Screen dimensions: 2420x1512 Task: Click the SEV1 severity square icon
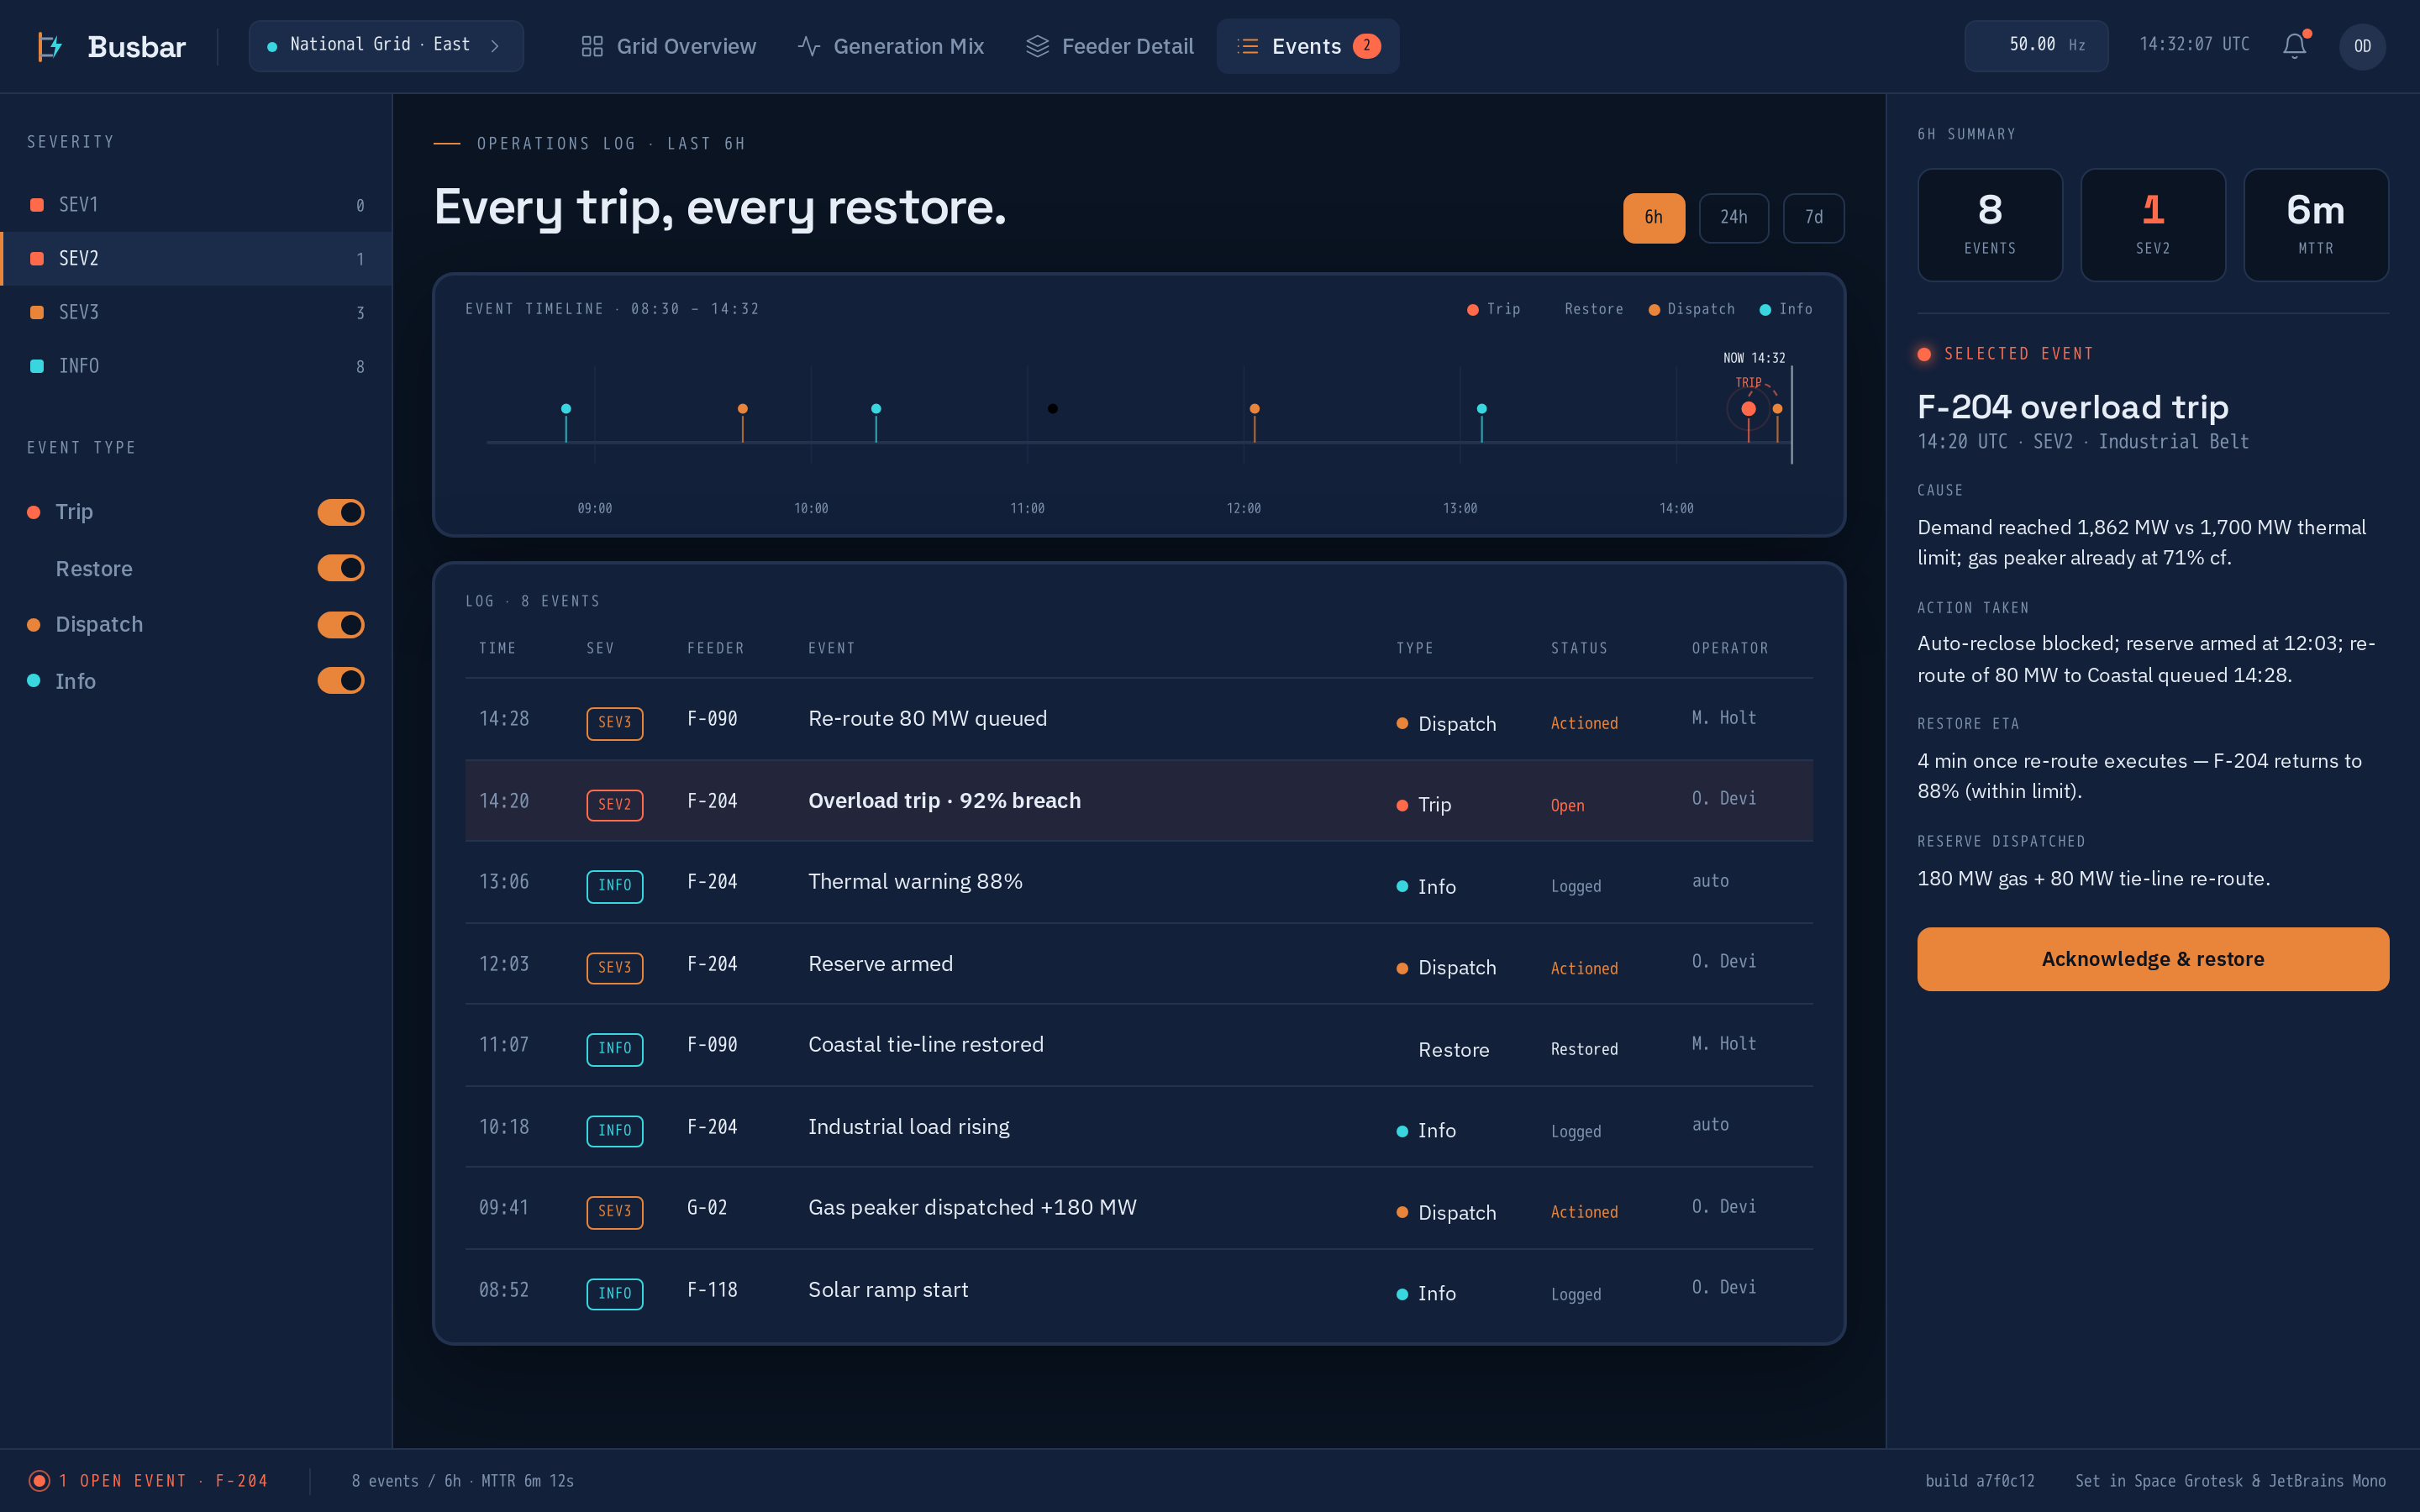(37, 205)
